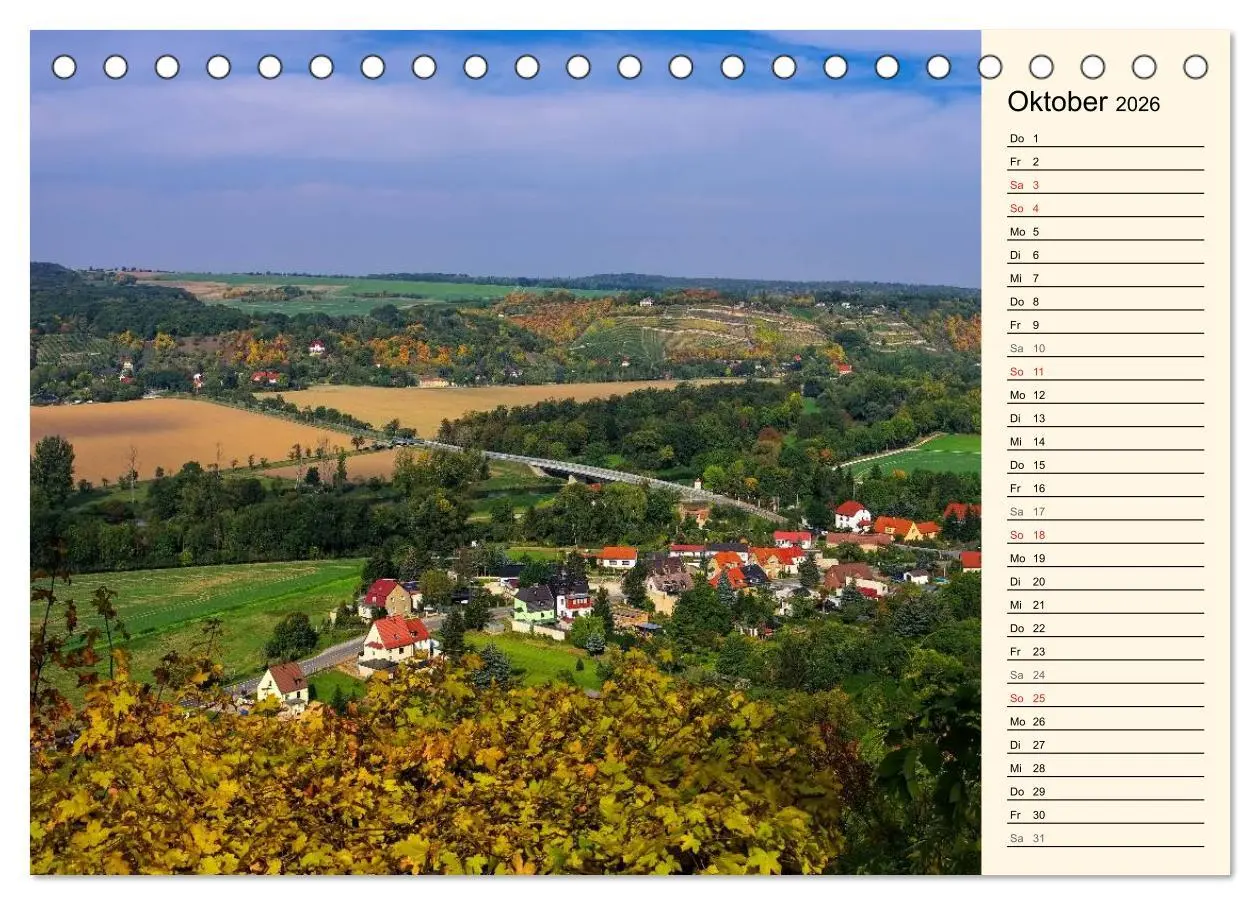Select the 'Mo 5' date row

click(1105, 231)
